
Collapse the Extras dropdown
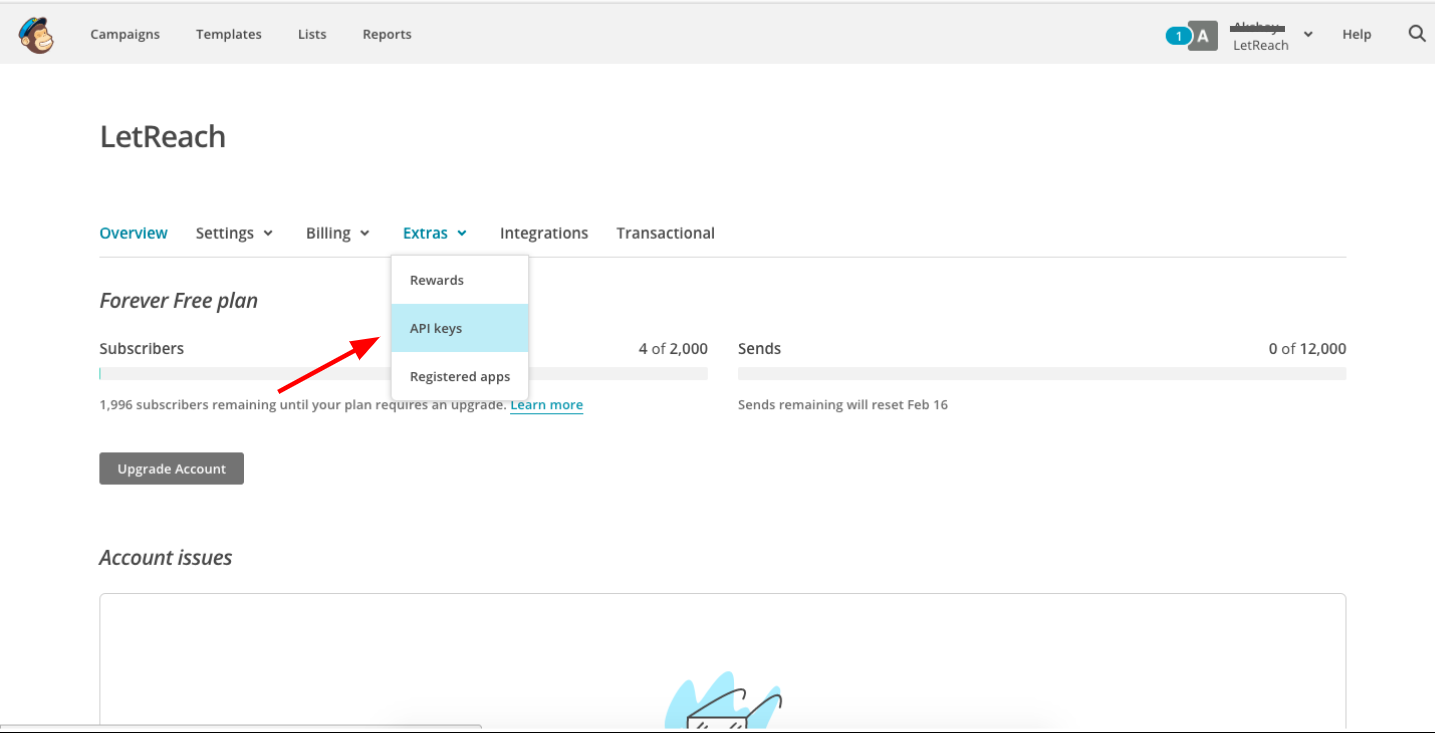tap(435, 233)
